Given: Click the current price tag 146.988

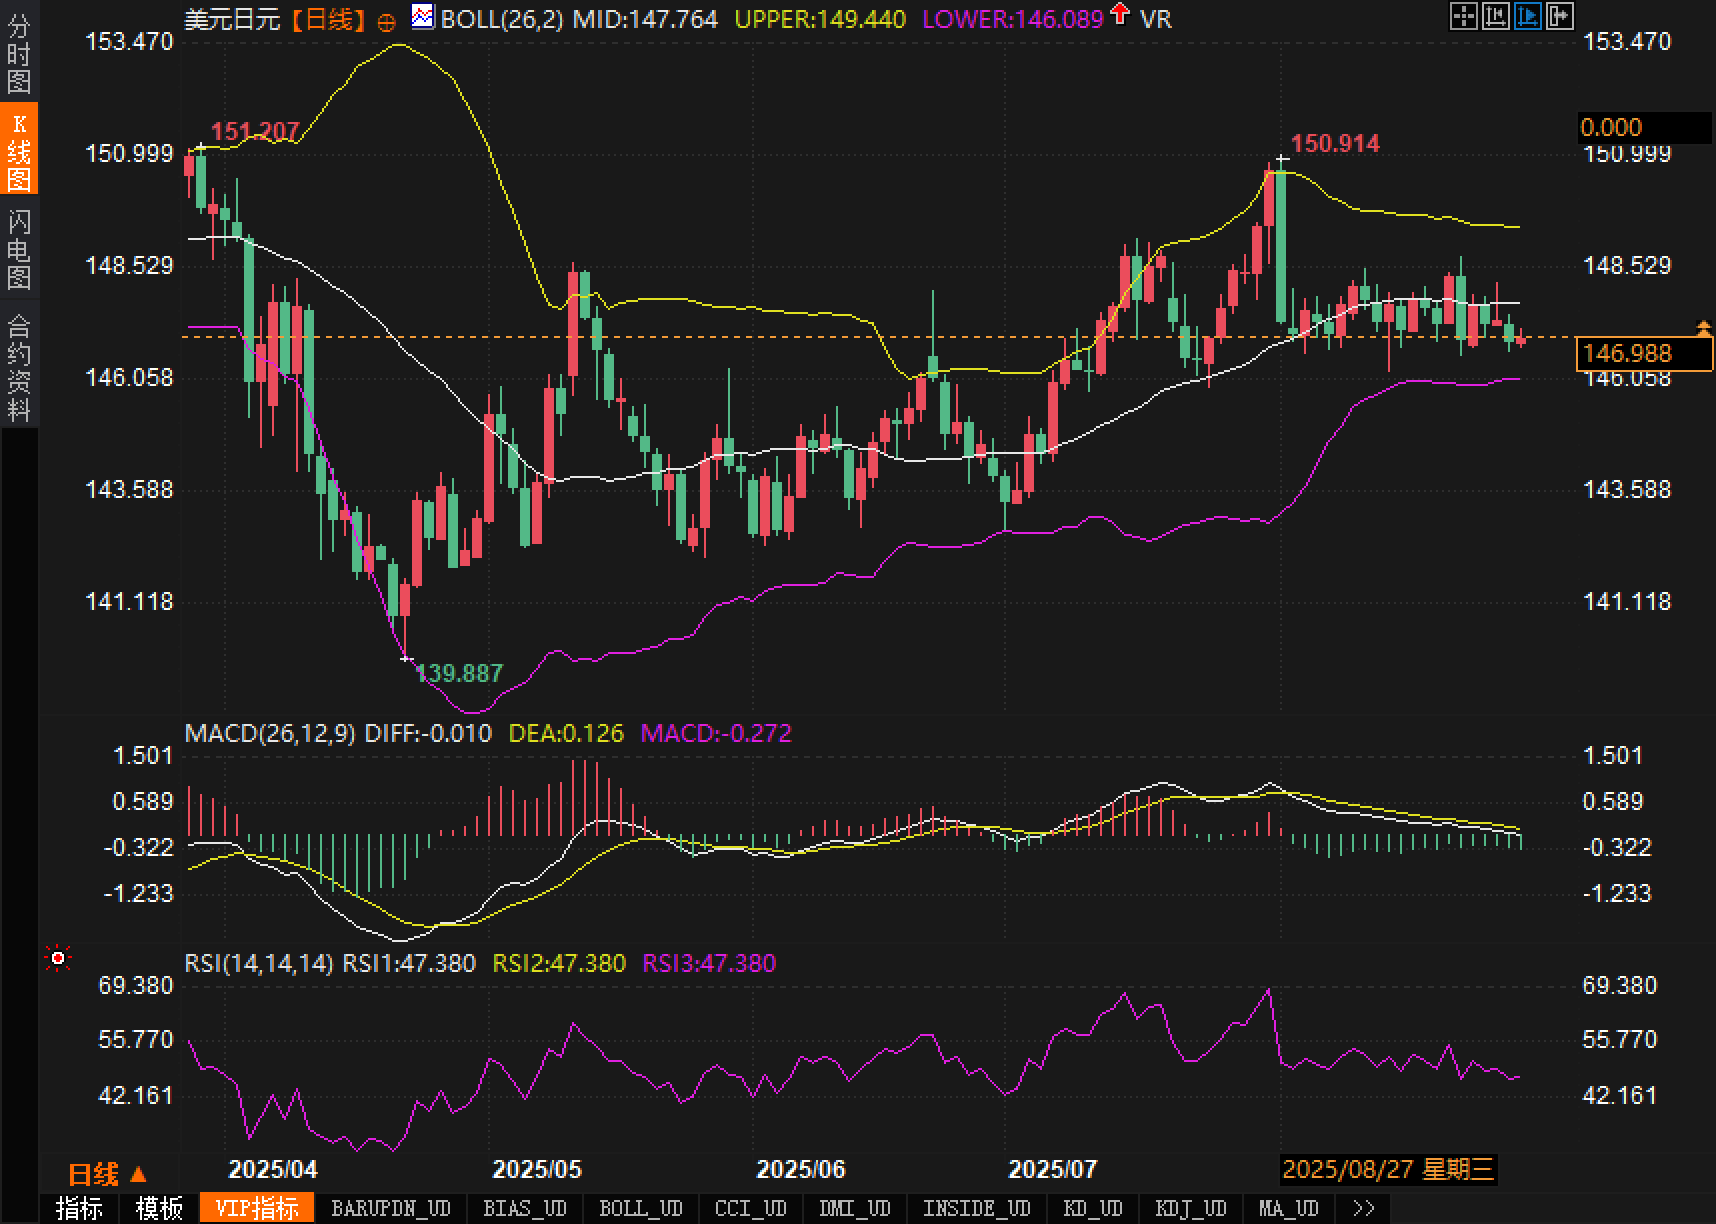Looking at the screenshot, I should pyautogui.click(x=1643, y=353).
